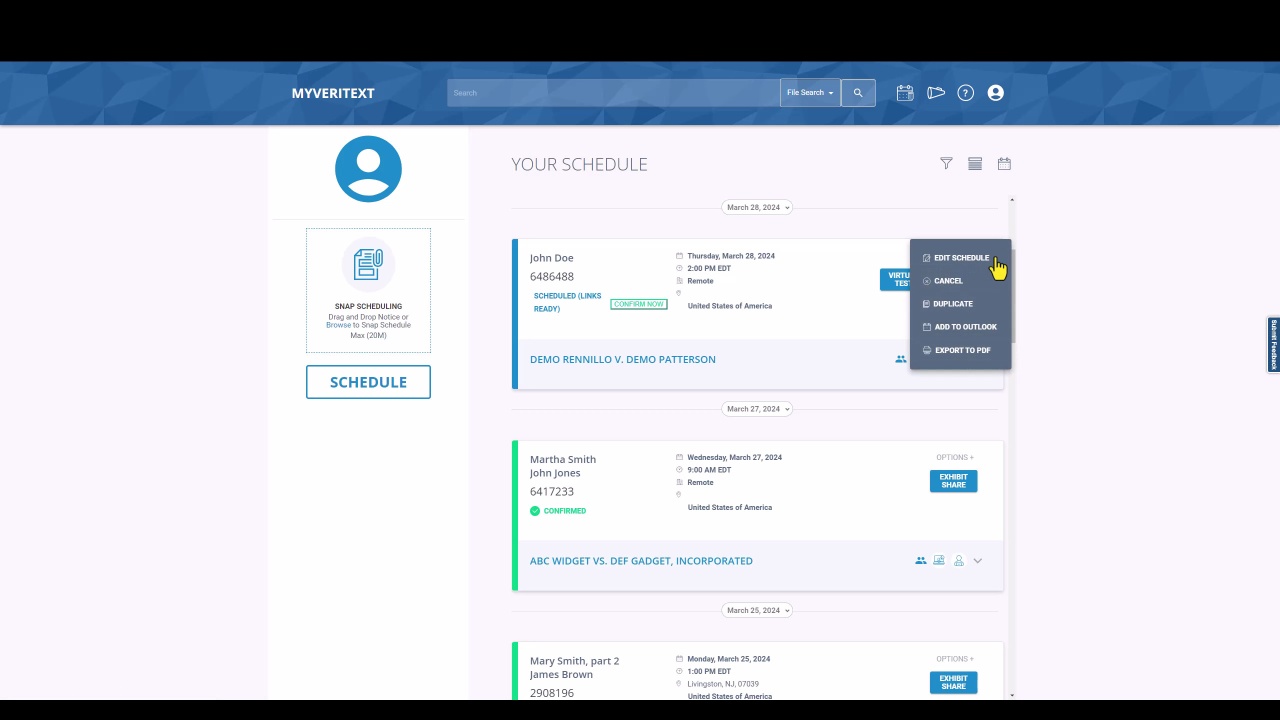The width and height of the screenshot is (1280, 720).
Task: Click the Snap Scheduling drop zone
Action: (368, 290)
